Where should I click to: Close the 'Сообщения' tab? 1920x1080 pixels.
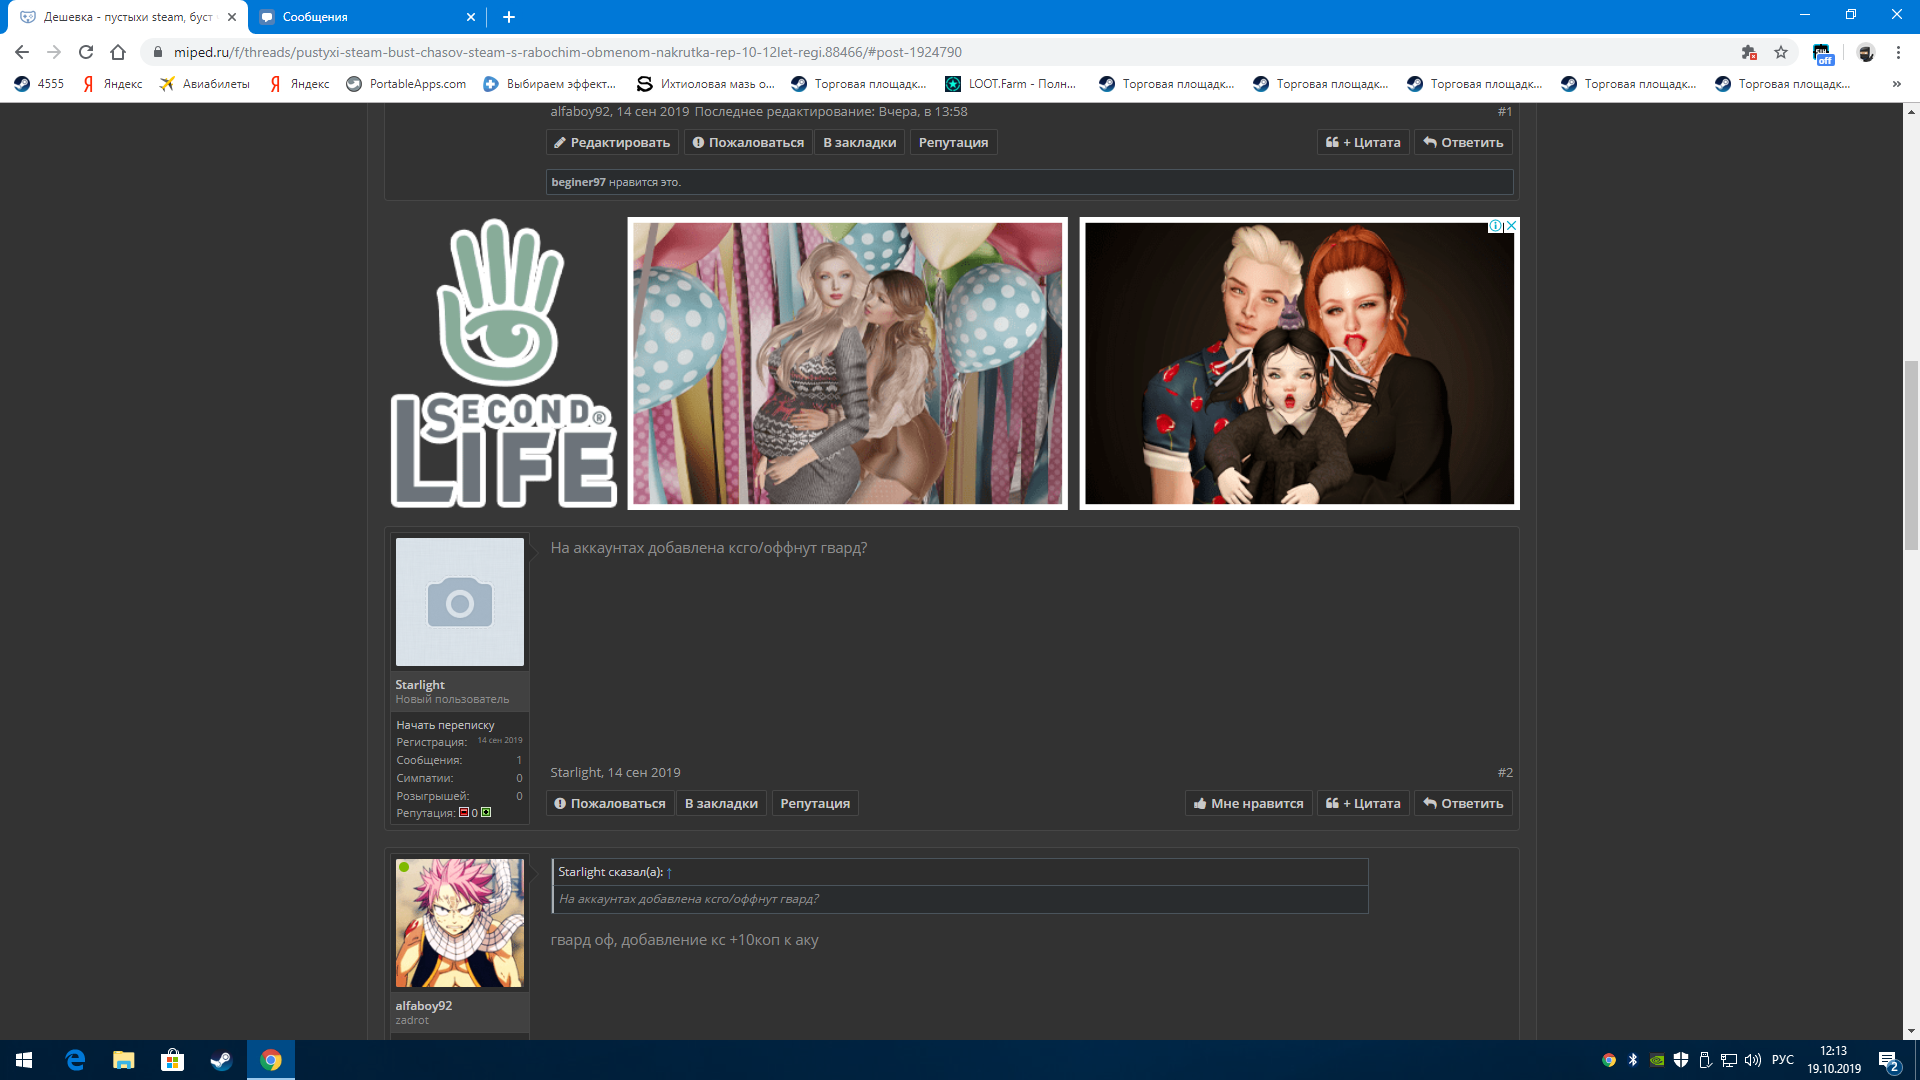[471, 17]
